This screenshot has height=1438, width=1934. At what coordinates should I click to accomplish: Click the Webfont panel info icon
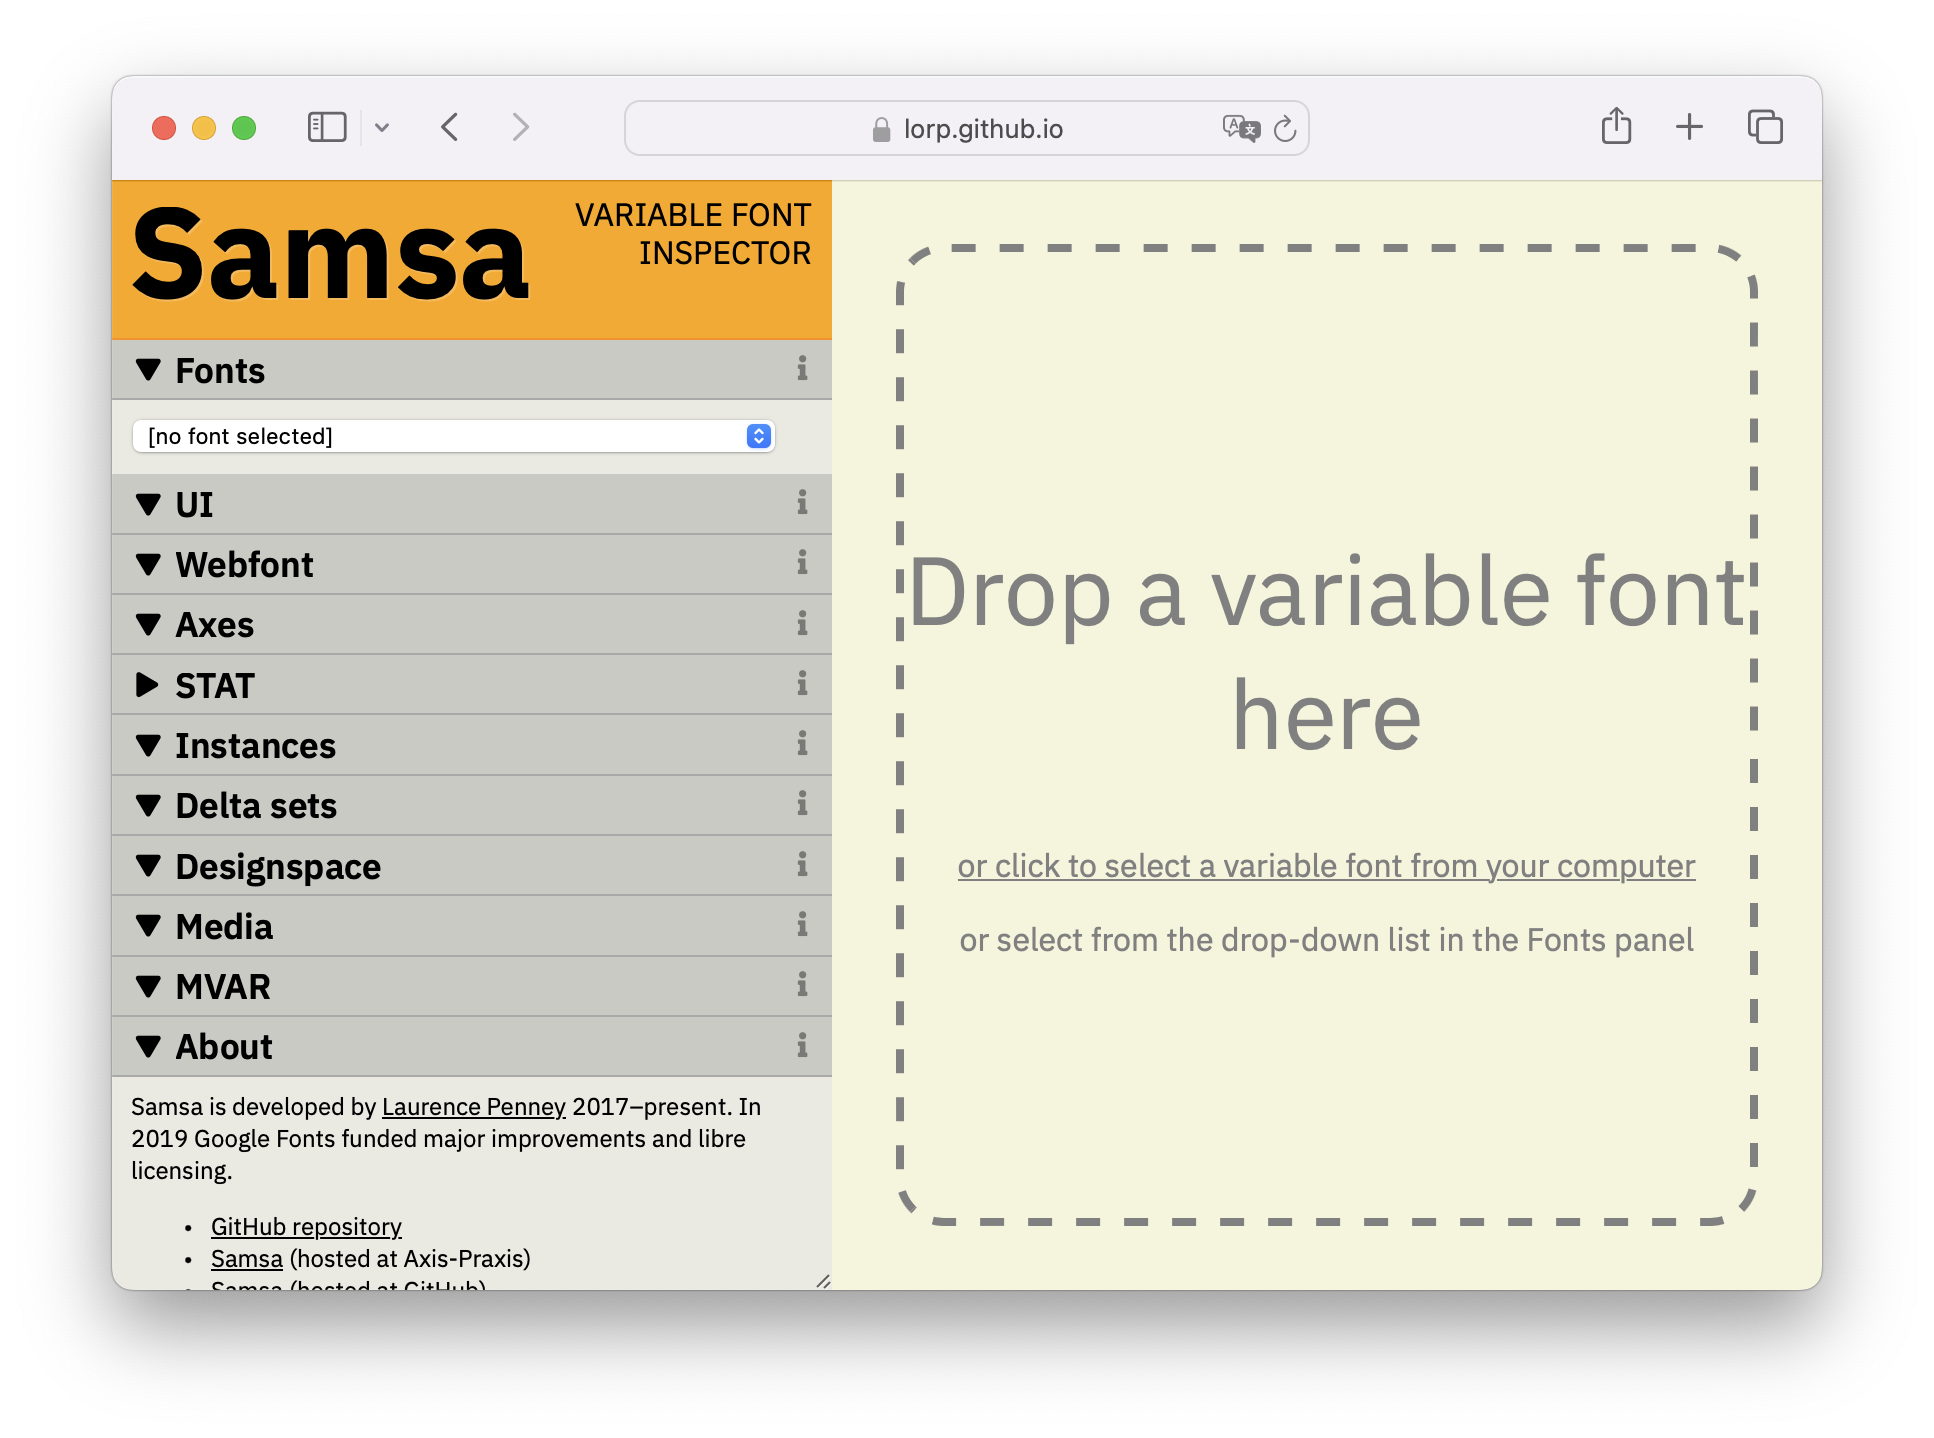pos(802,563)
